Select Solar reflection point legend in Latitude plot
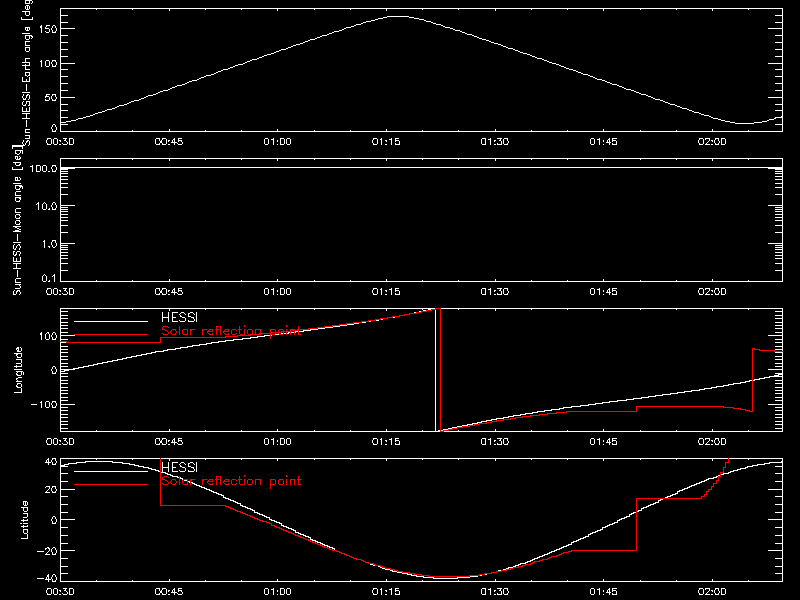800x600 pixels. 231,481
